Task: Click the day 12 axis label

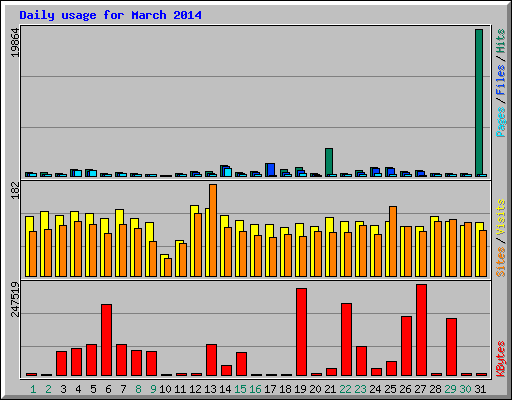Action: pos(195,389)
